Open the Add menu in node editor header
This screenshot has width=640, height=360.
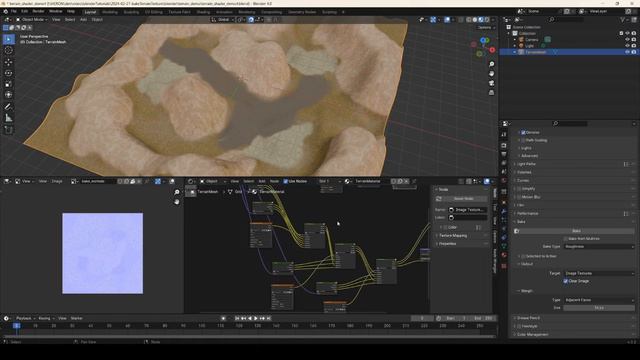point(262,181)
